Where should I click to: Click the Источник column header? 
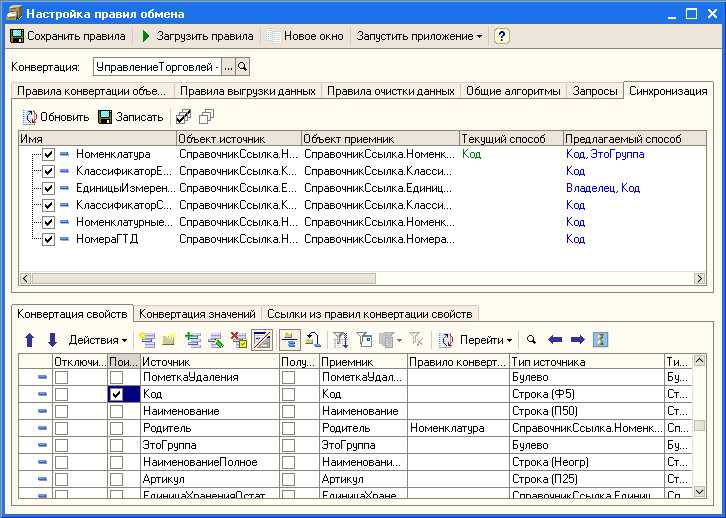click(x=210, y=362)
